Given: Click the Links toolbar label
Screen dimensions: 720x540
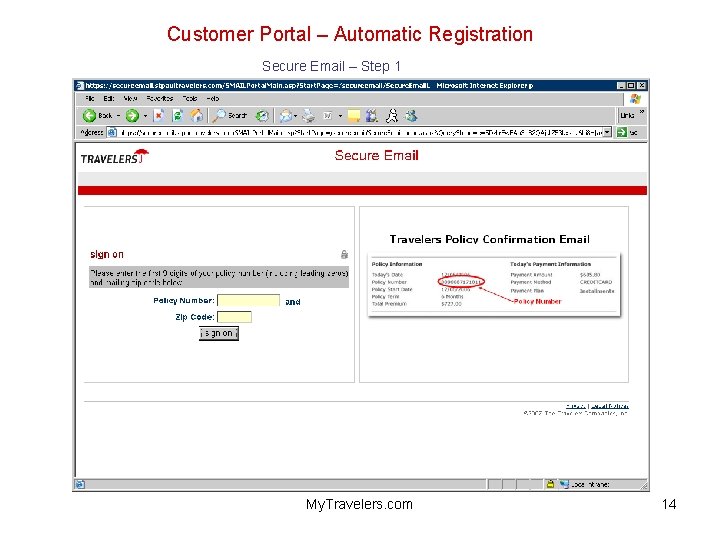Looking at the screenshot, I should tap(627, 116).
